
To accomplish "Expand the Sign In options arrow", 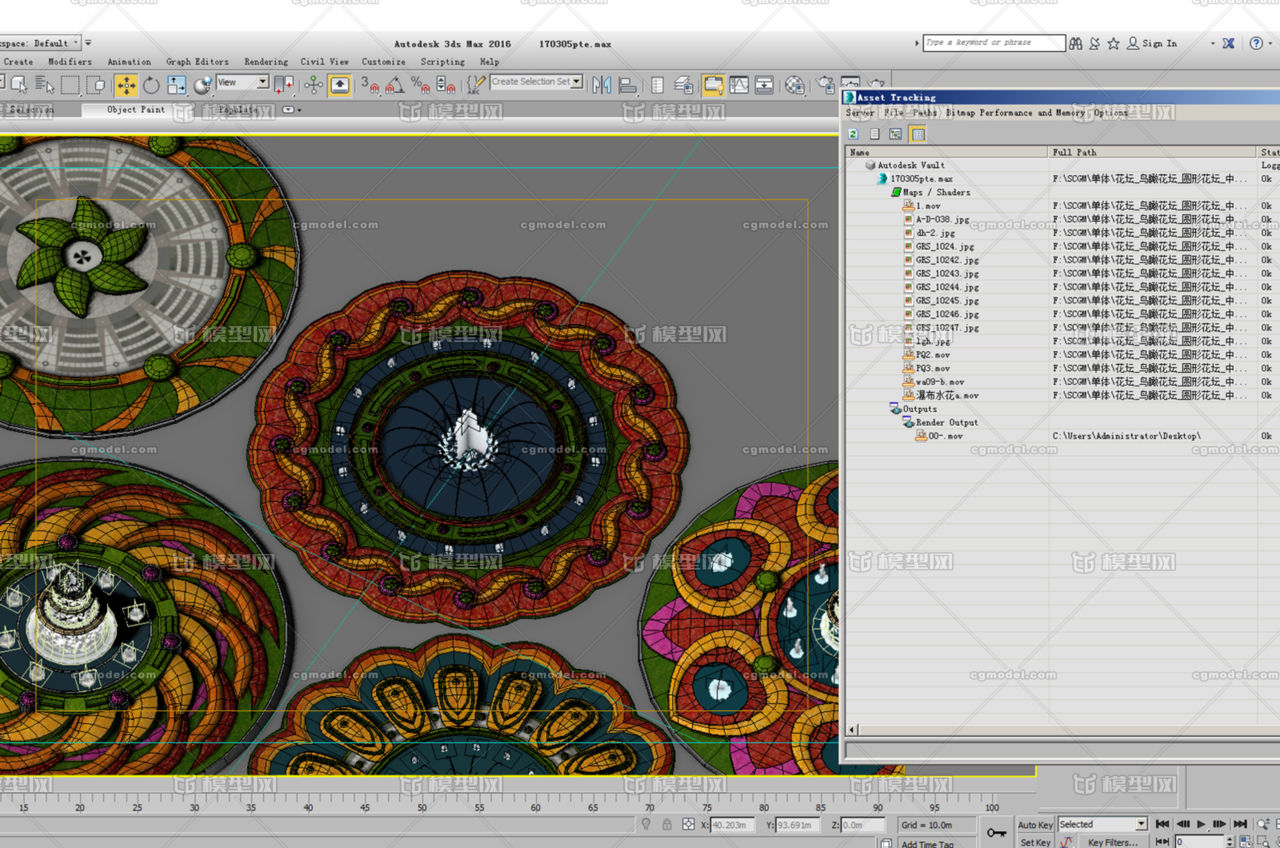I will coord(1212,43).
